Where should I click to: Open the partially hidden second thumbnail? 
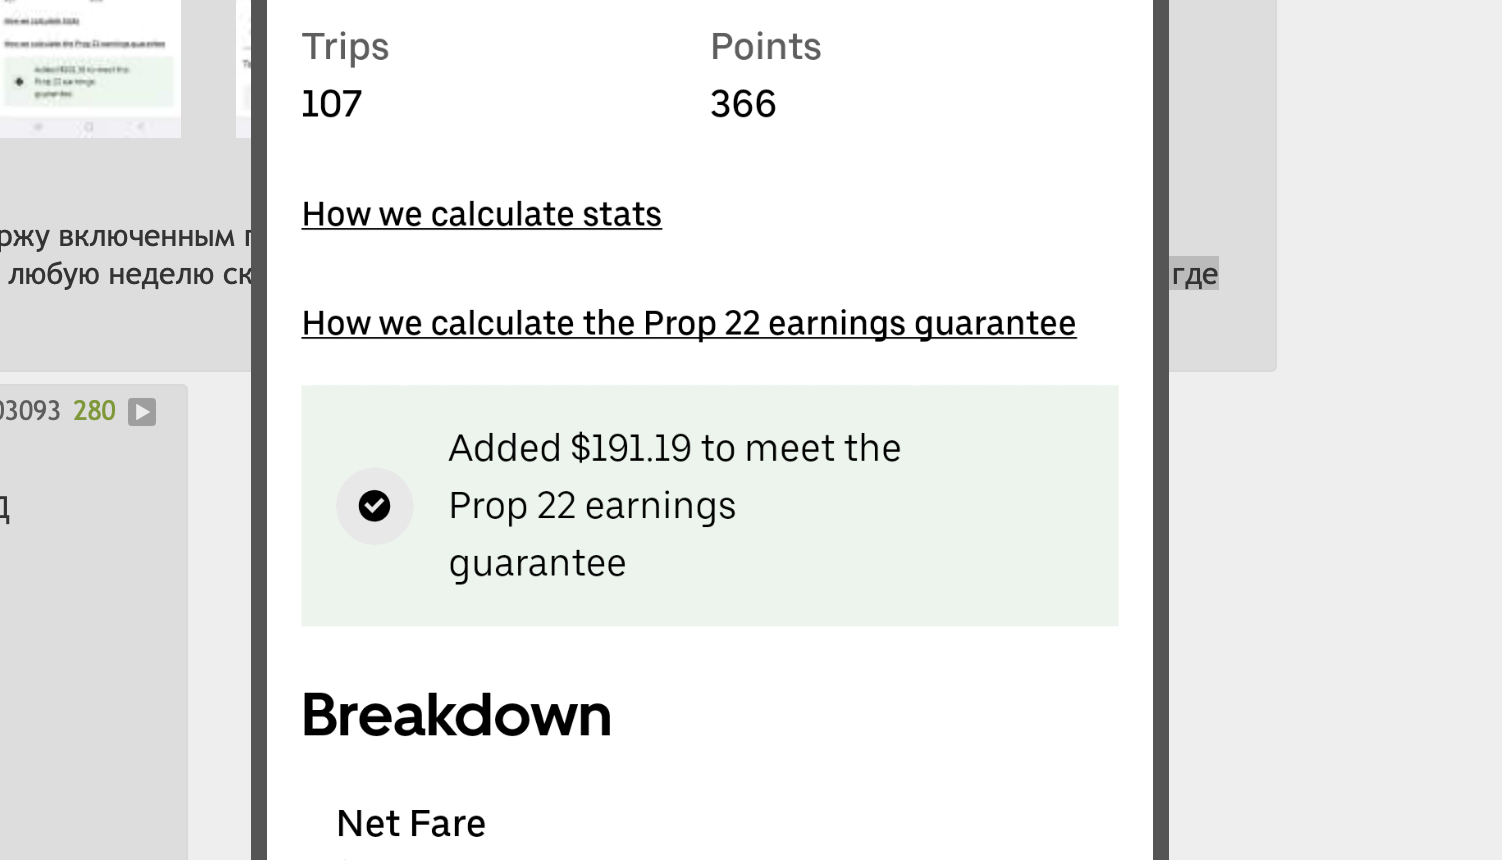(243, 68)
